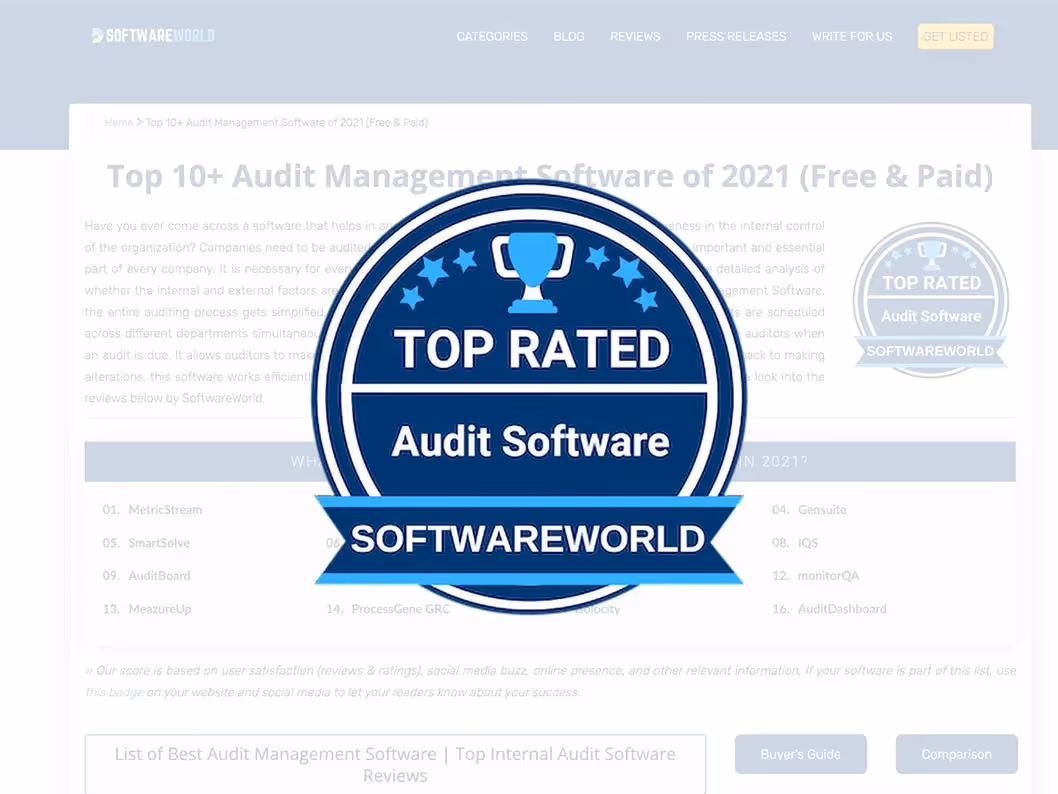Click the SoftwareWorld logo in header
The height and width of the screenshot is (794, 1058).
tap(153, 36)
